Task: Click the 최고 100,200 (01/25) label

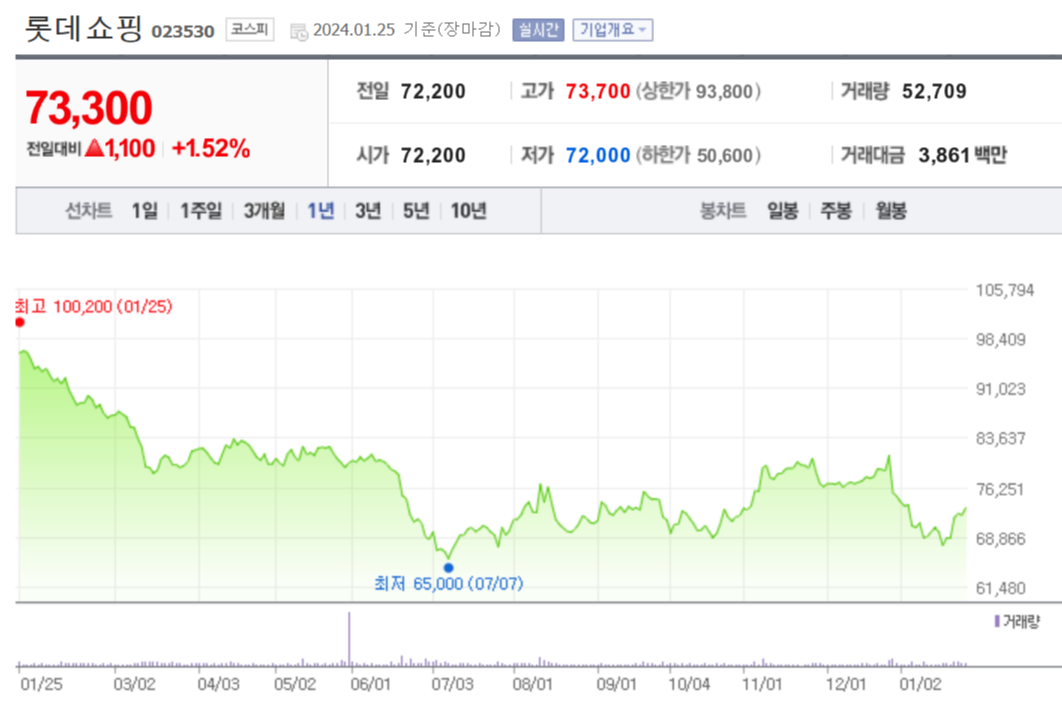Action: point(93,307)
